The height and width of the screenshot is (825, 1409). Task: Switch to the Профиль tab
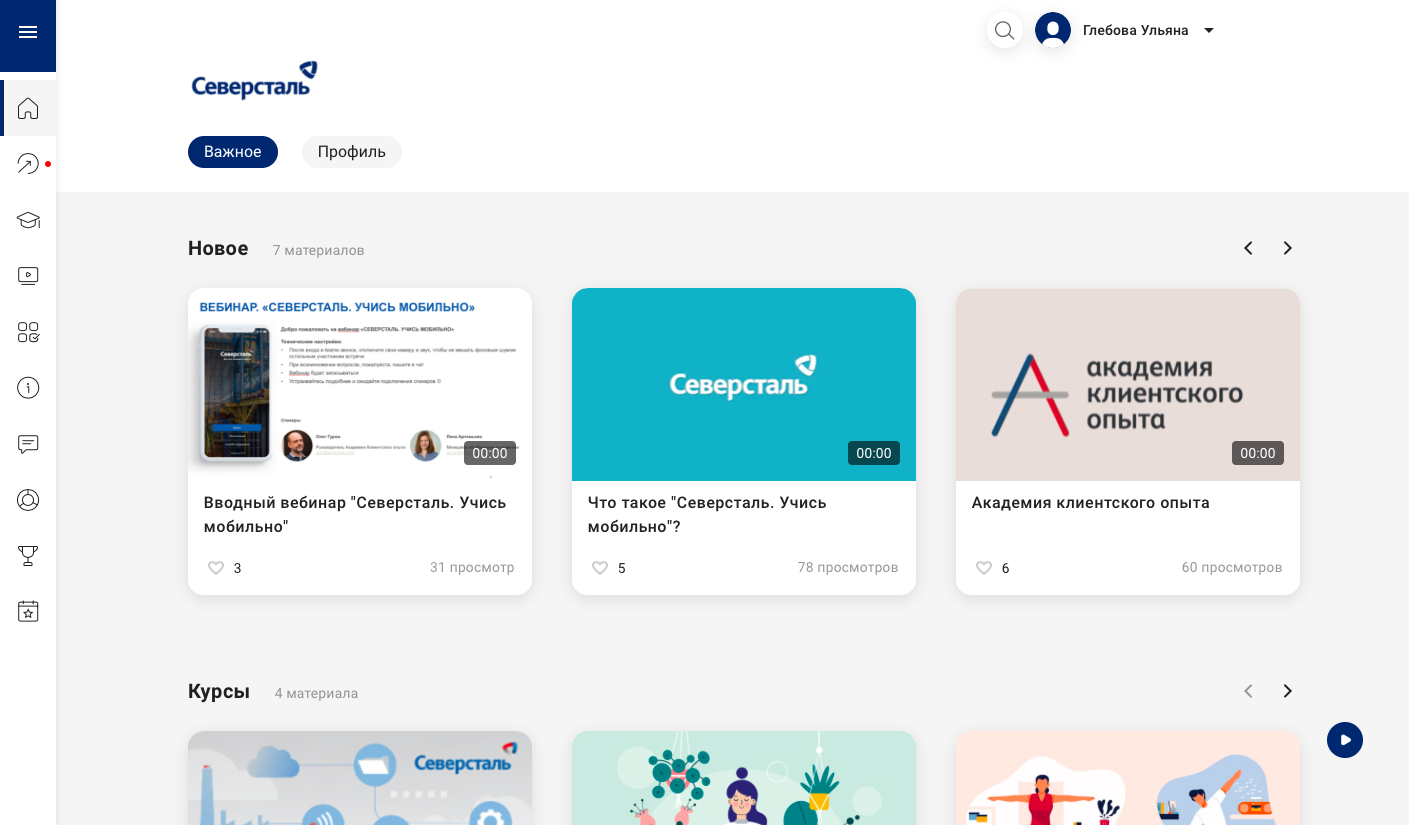pyautogui.click(x=352, y=152)
